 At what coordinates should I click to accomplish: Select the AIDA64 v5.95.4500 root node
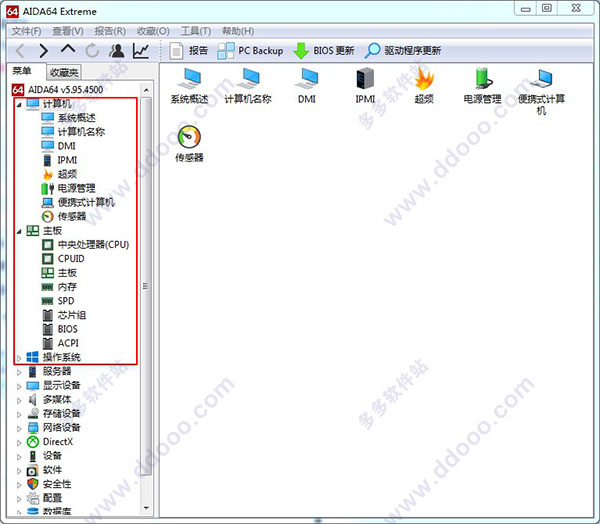[x=57, y=90]
